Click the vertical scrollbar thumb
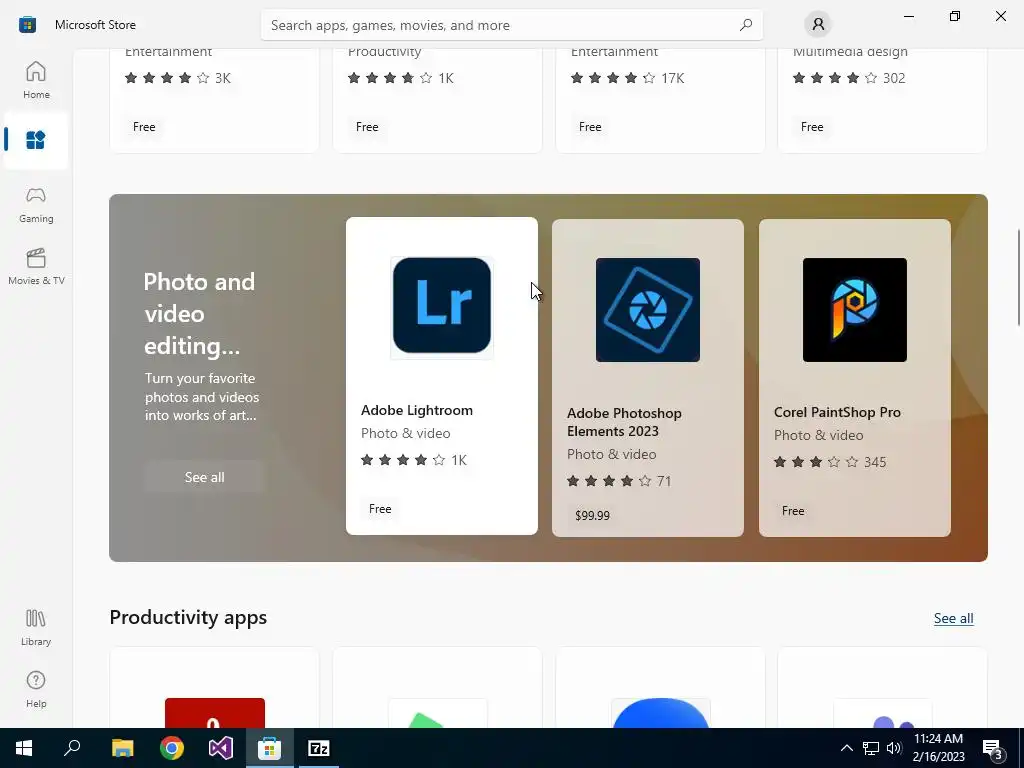Image resolution: width=1024 pixels, height=768 pixels. (1018, 278)
